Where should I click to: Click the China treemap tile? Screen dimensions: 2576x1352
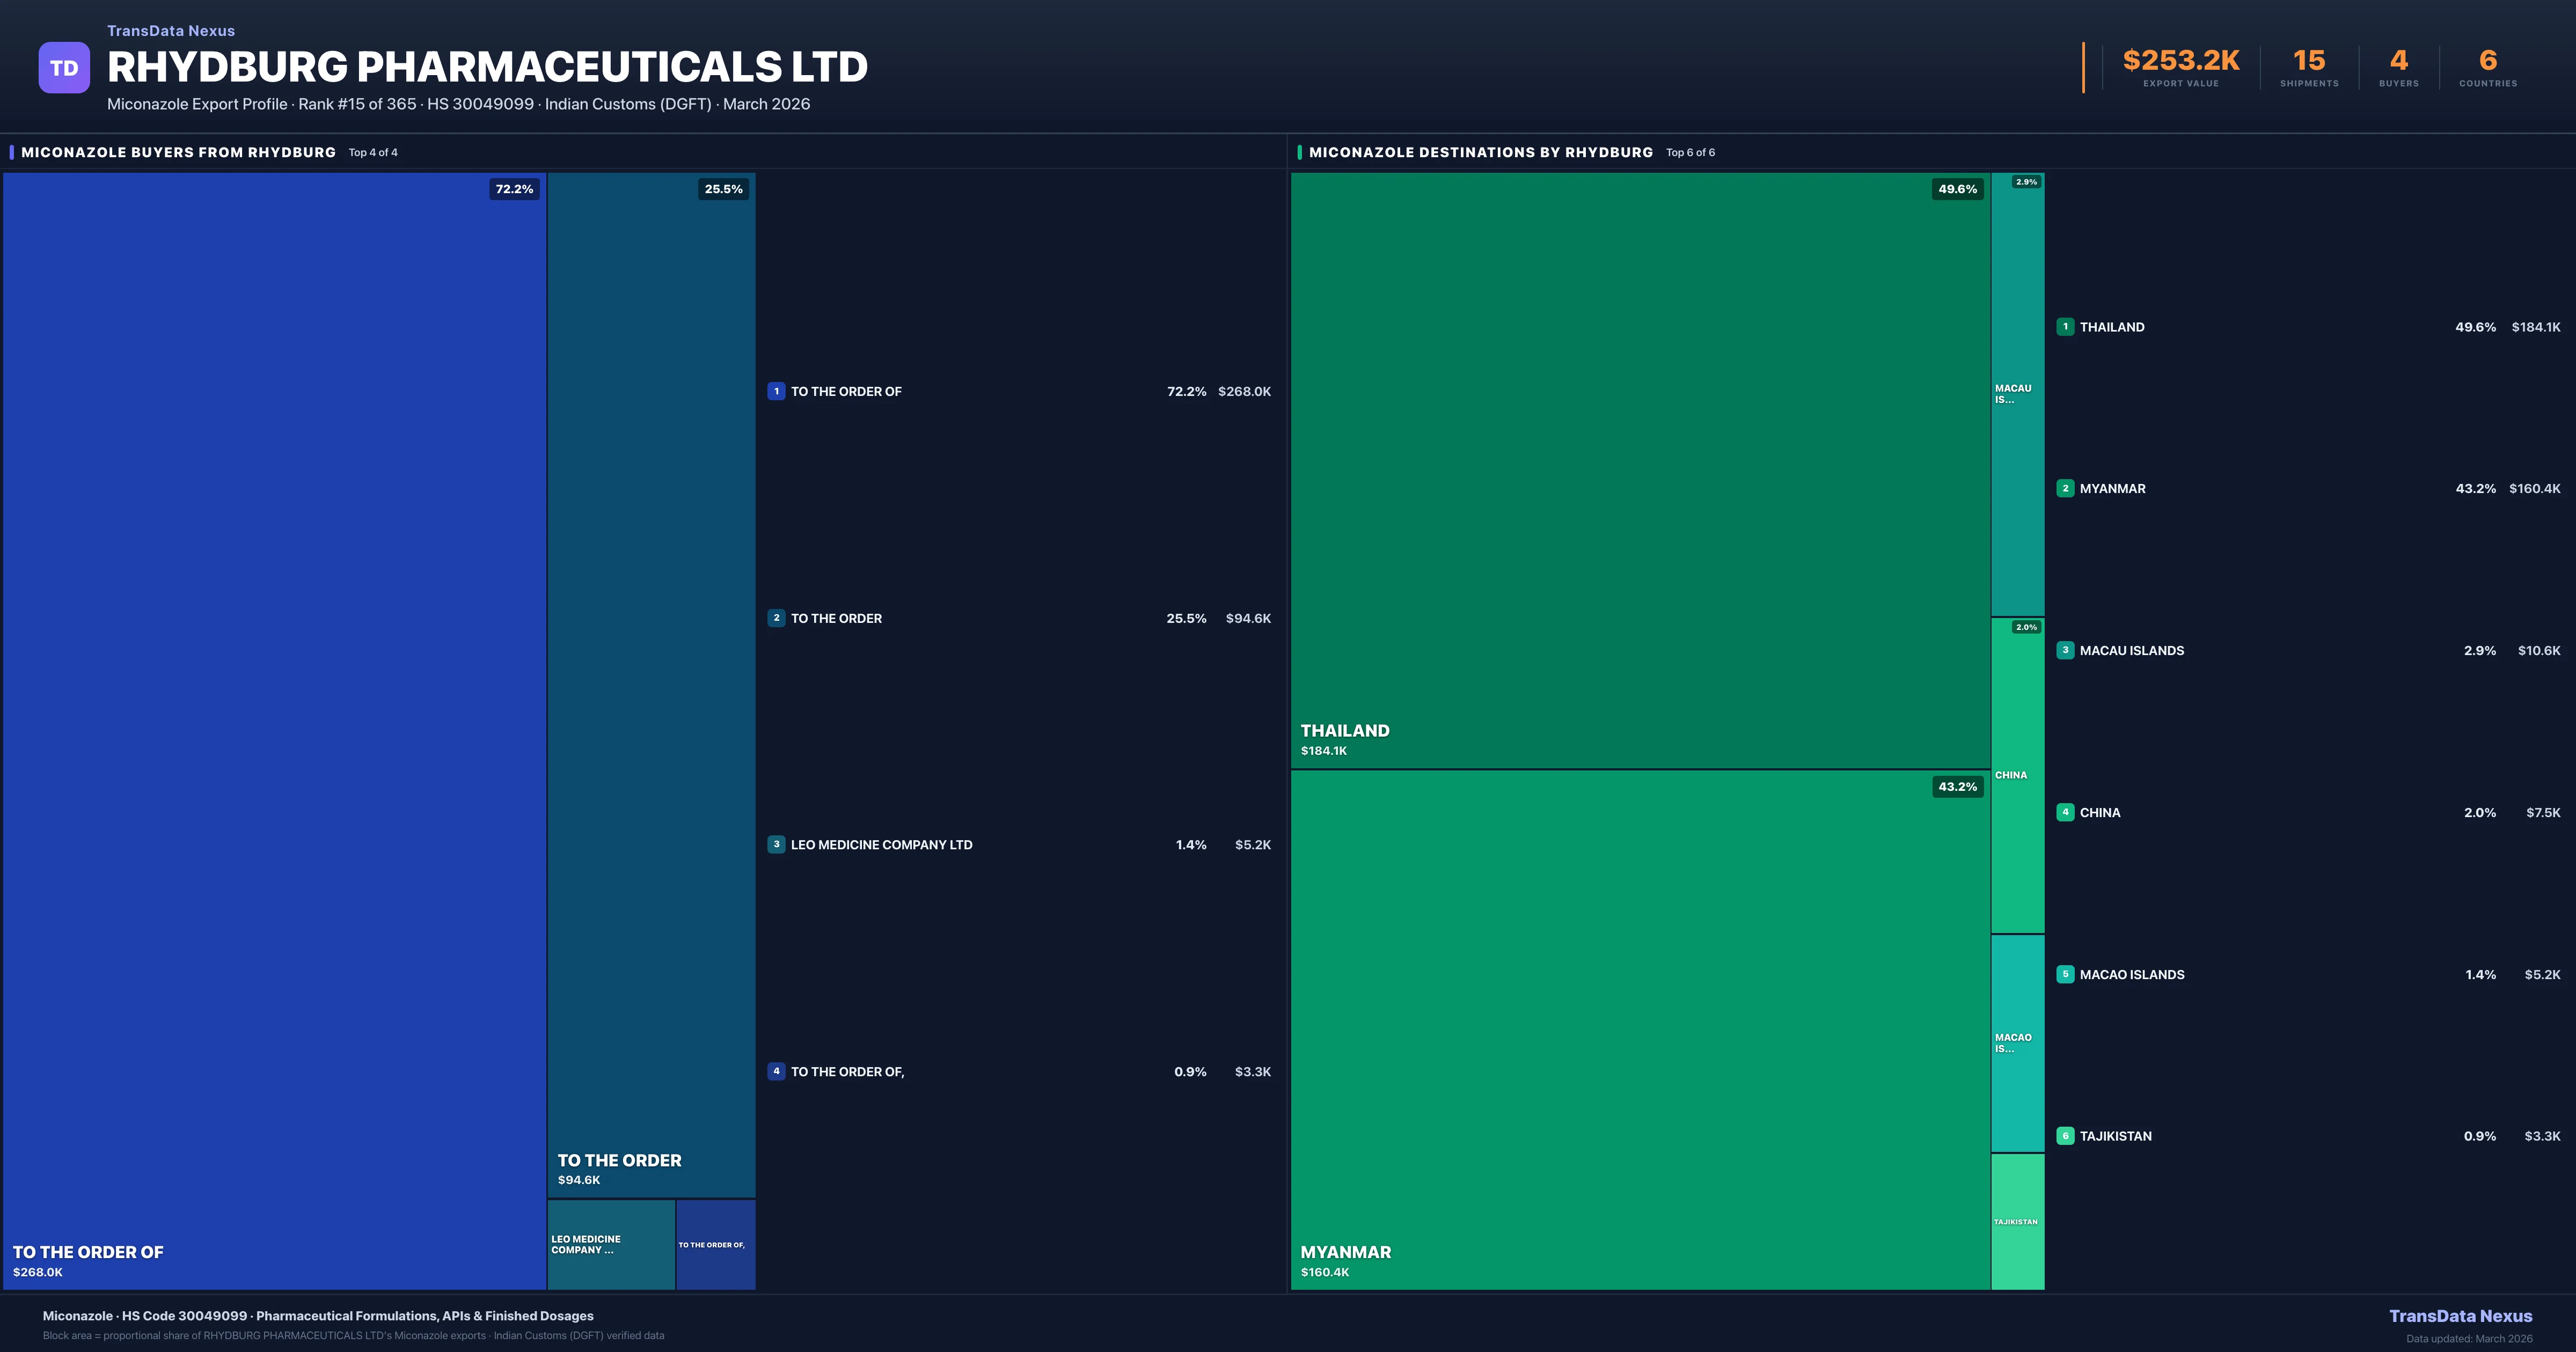(2017, 776)
